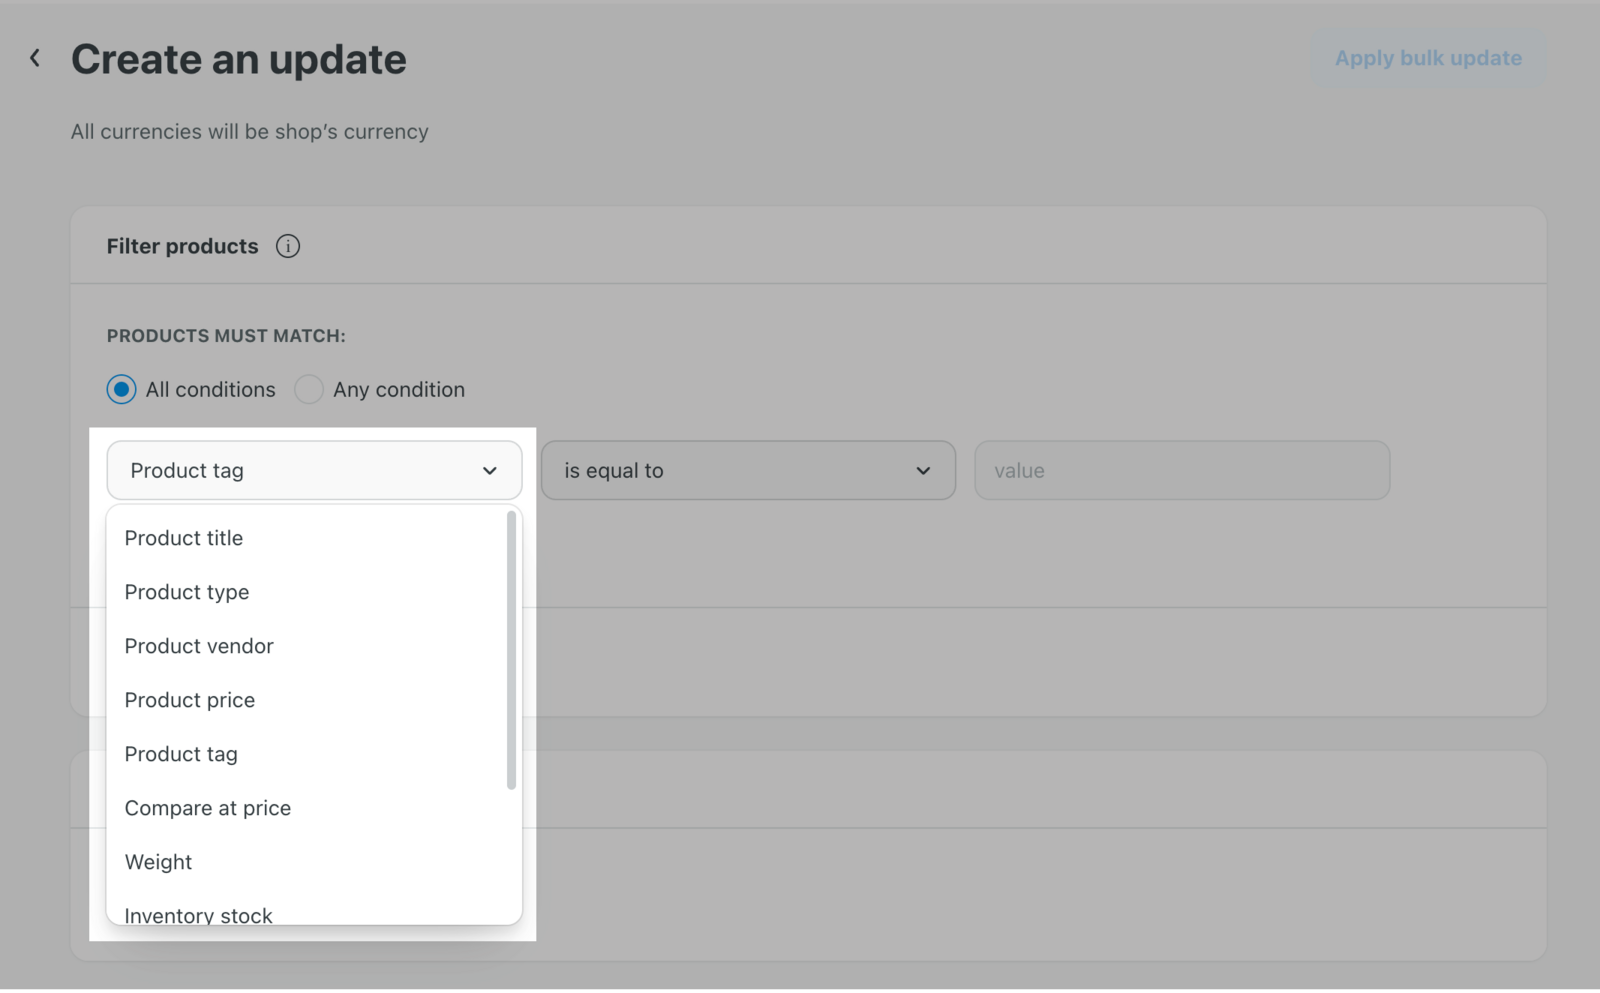Viewport: 1600px width, 993px height.
Task: Open Filter products info icon
Action: (x=288, y=246)
